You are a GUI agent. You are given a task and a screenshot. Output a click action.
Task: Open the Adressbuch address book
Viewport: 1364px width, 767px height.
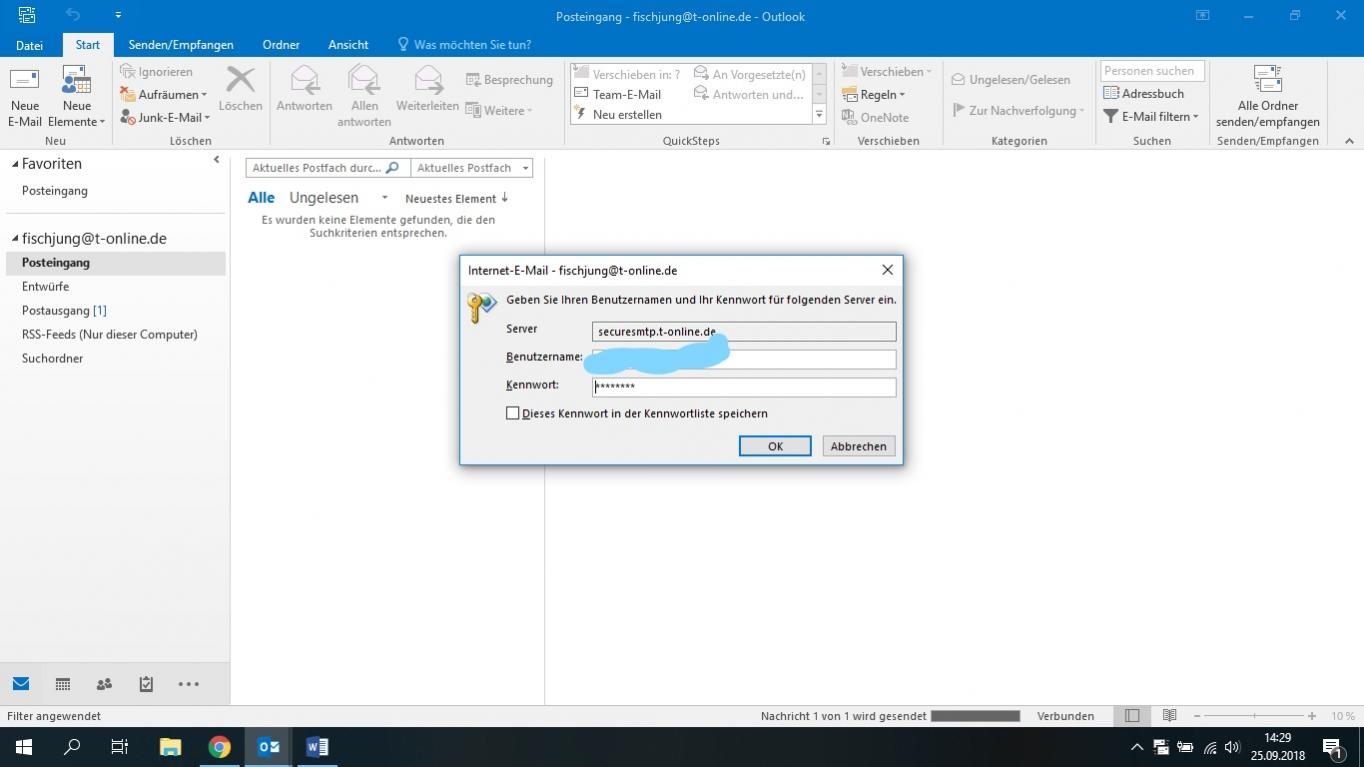1144,93
